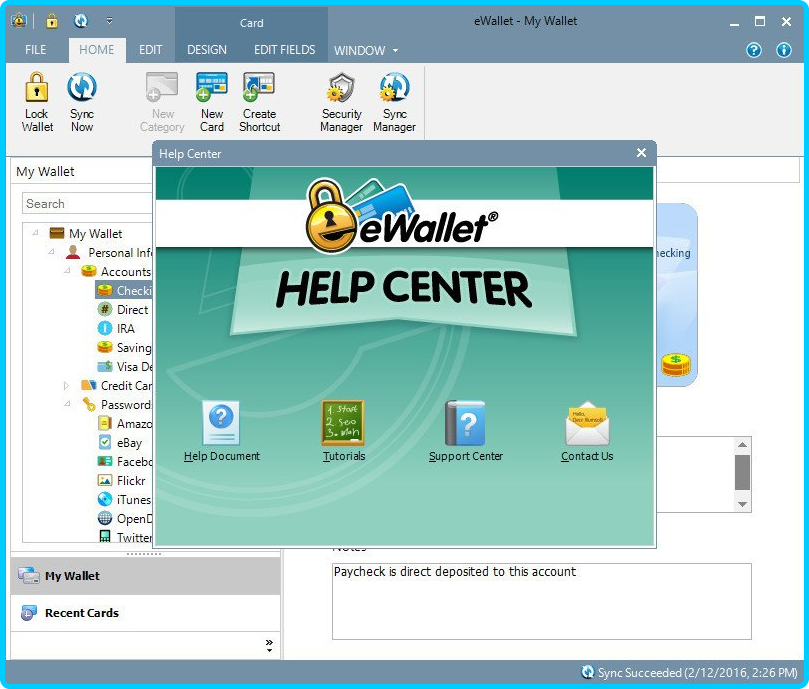This screenshot has height=689, width=809.
Task: Open the Help Document icon
Action: pos(221,423)
